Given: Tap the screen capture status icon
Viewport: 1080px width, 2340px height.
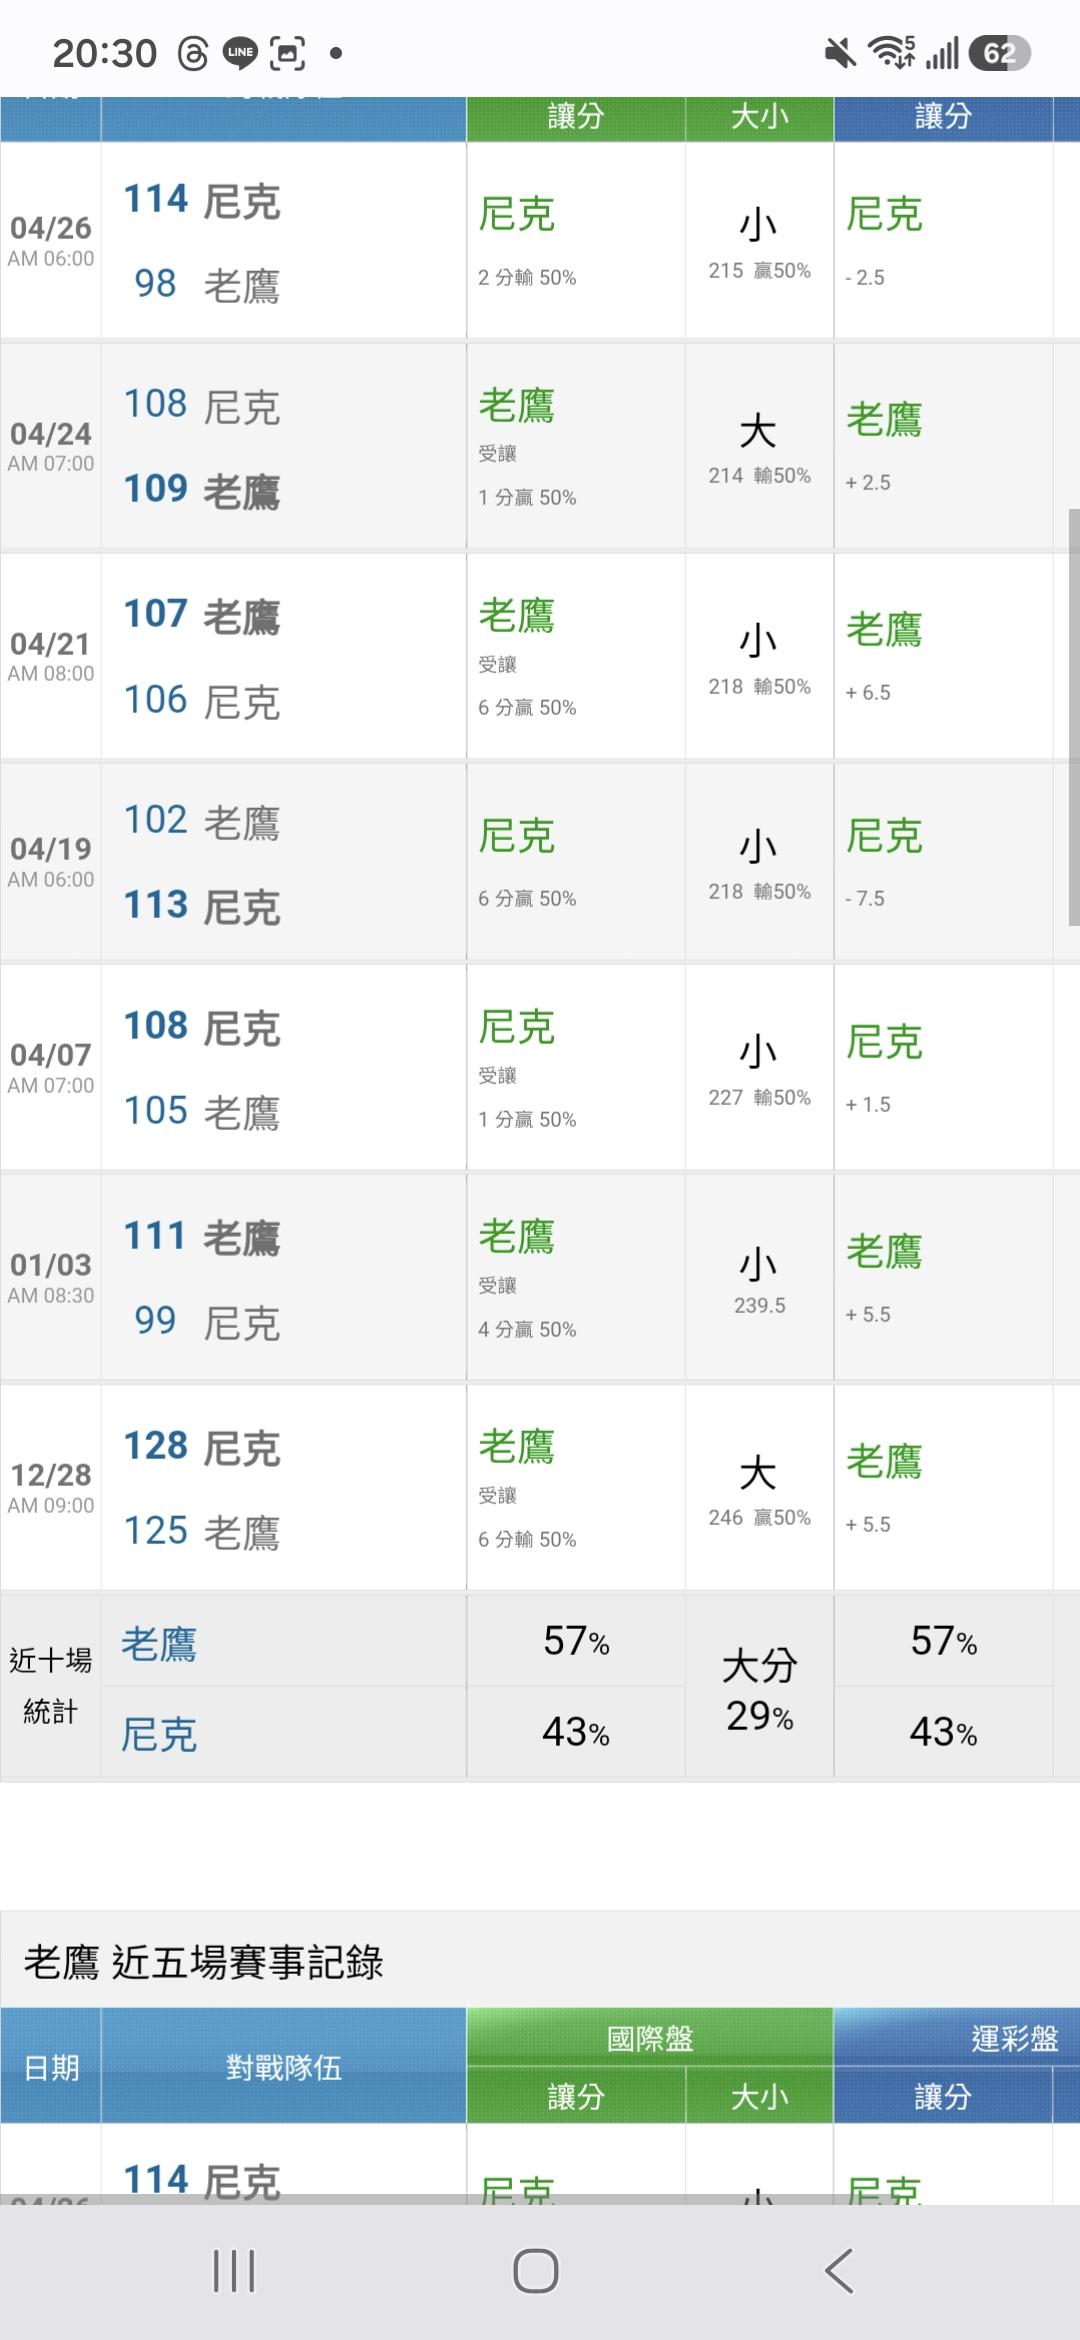Looking at the screenshot, I should tap(288, 53).
